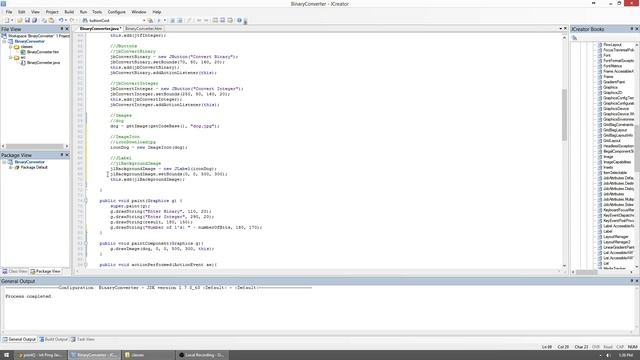Click the Paste toolbar icon

(51, 20)
